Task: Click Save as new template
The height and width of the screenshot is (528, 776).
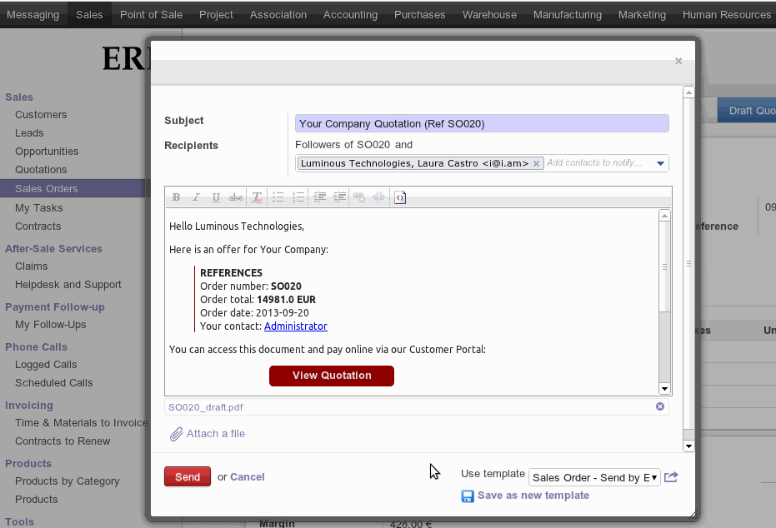Action: tap(533, 495)
